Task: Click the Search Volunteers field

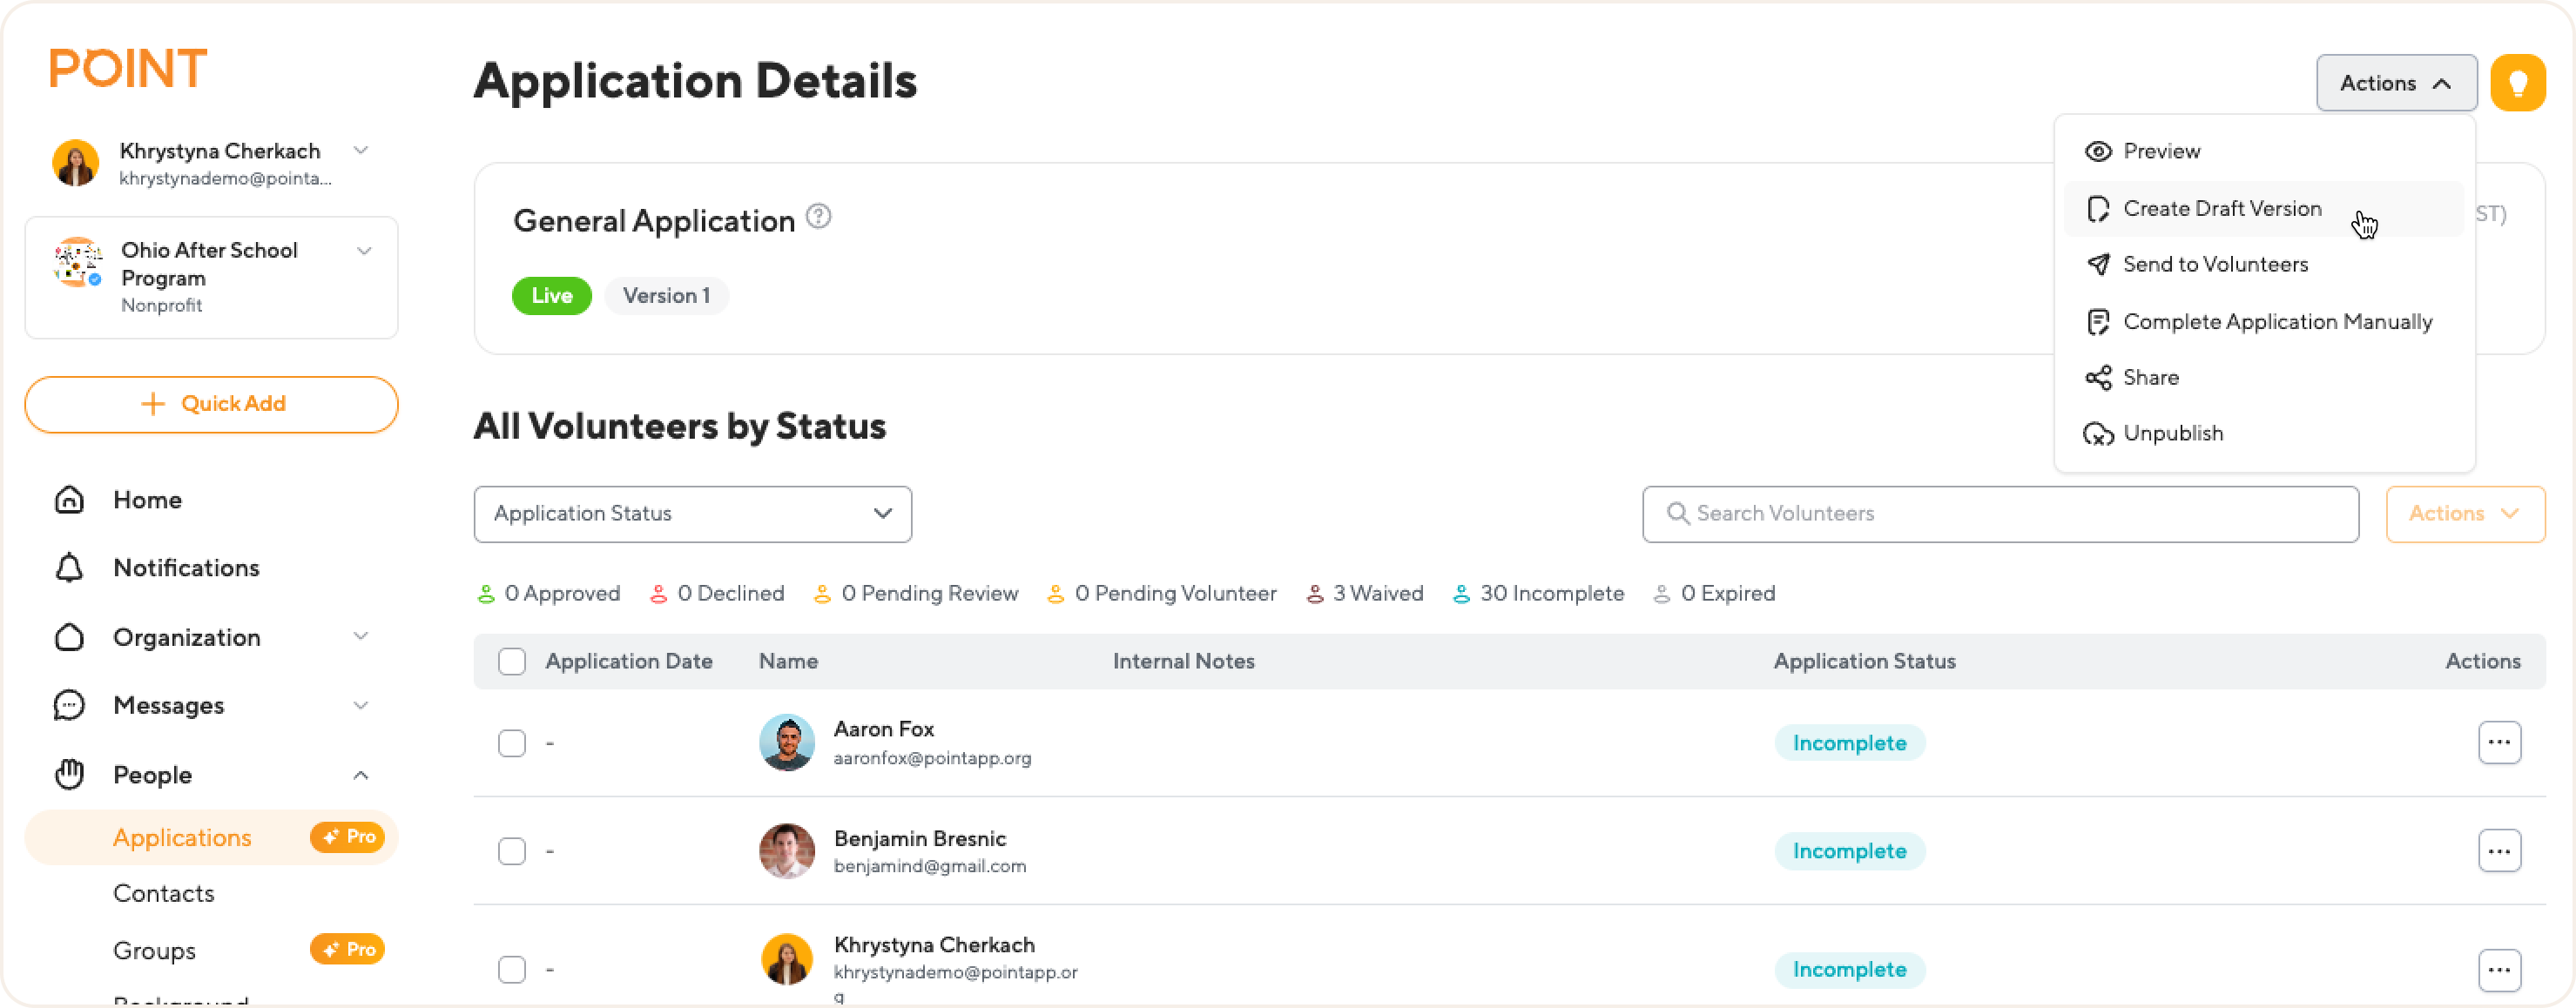Action: (2000, 514)
